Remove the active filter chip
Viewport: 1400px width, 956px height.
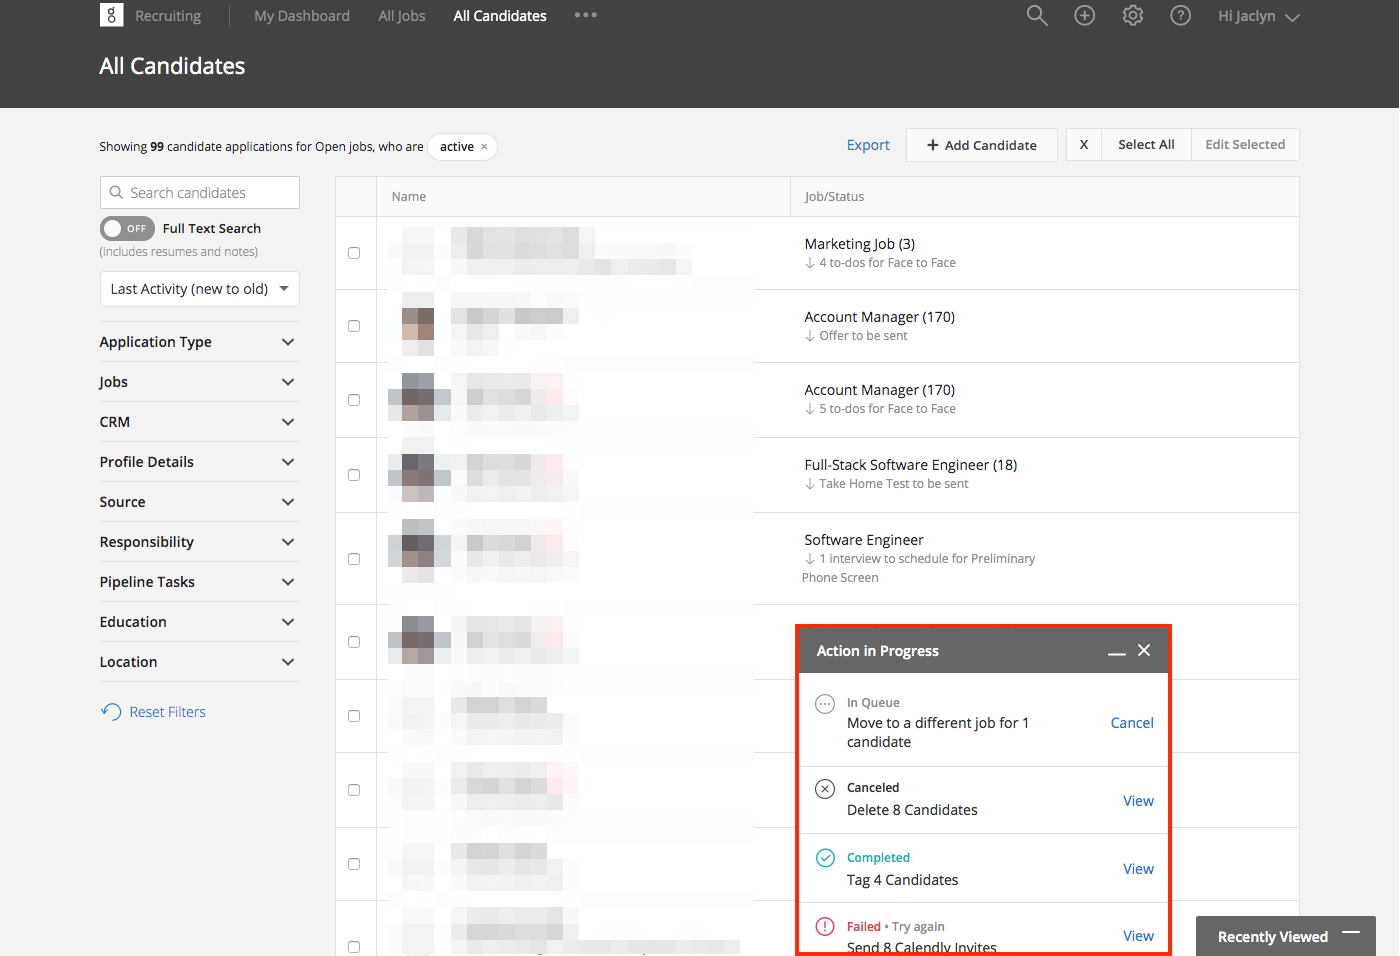click(x=484, y=147)
